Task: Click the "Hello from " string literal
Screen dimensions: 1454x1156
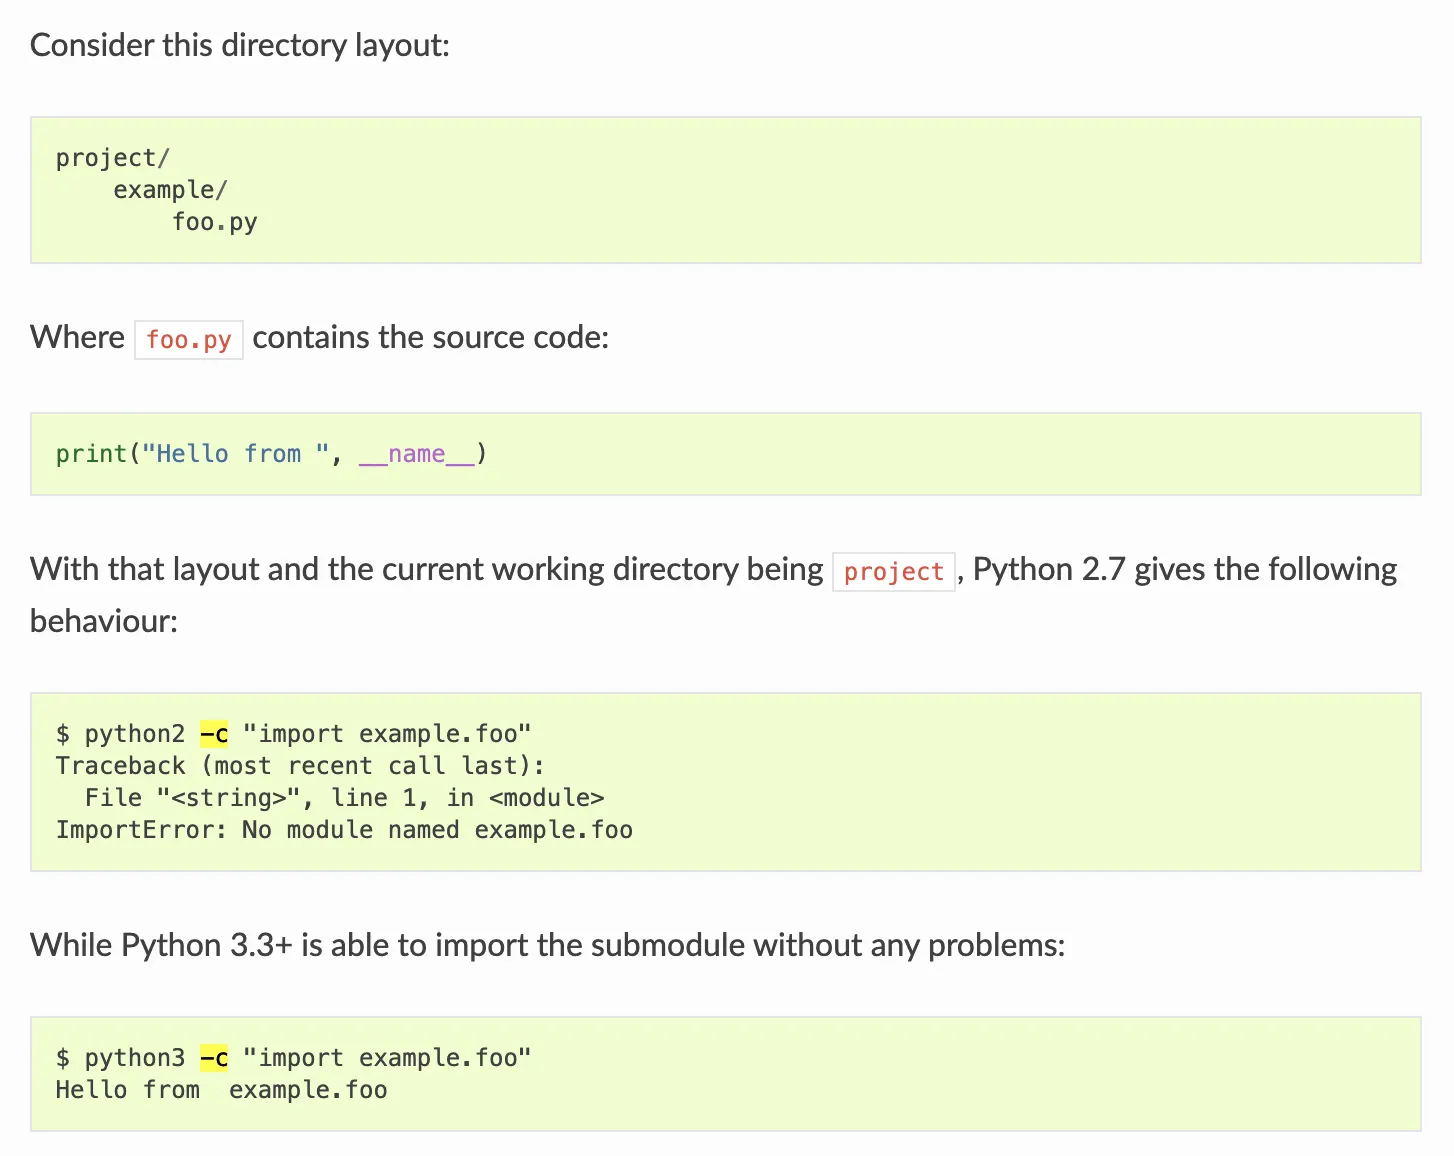Action: [235, 454]
